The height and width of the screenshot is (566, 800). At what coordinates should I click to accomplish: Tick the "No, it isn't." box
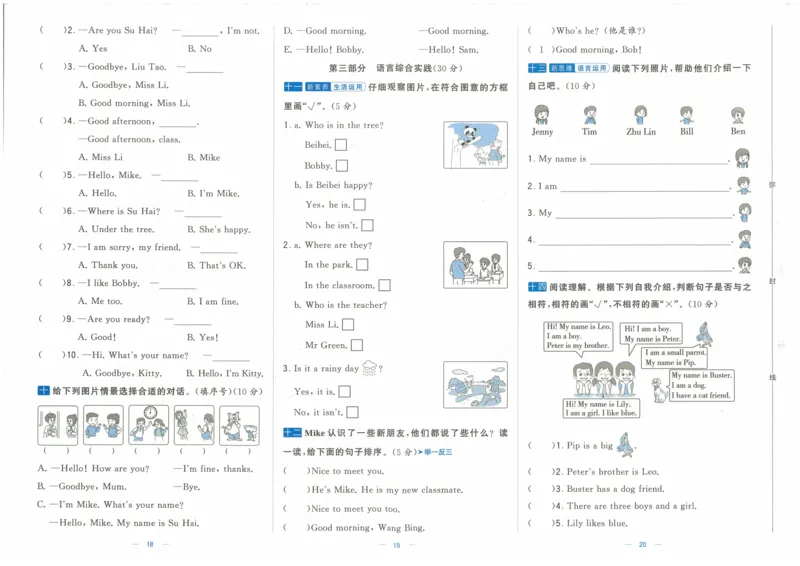coord(352,412)
